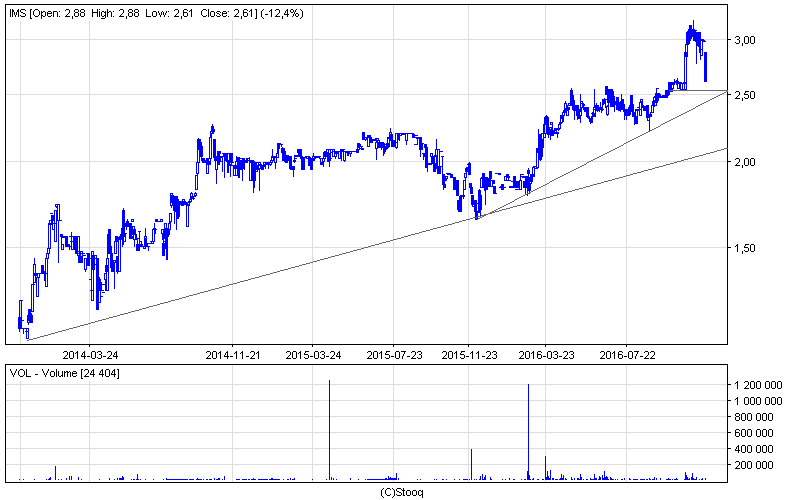Select the 1 200 000 volume axis label
Viewport: 800px width, 500px height.
[758, 385]
